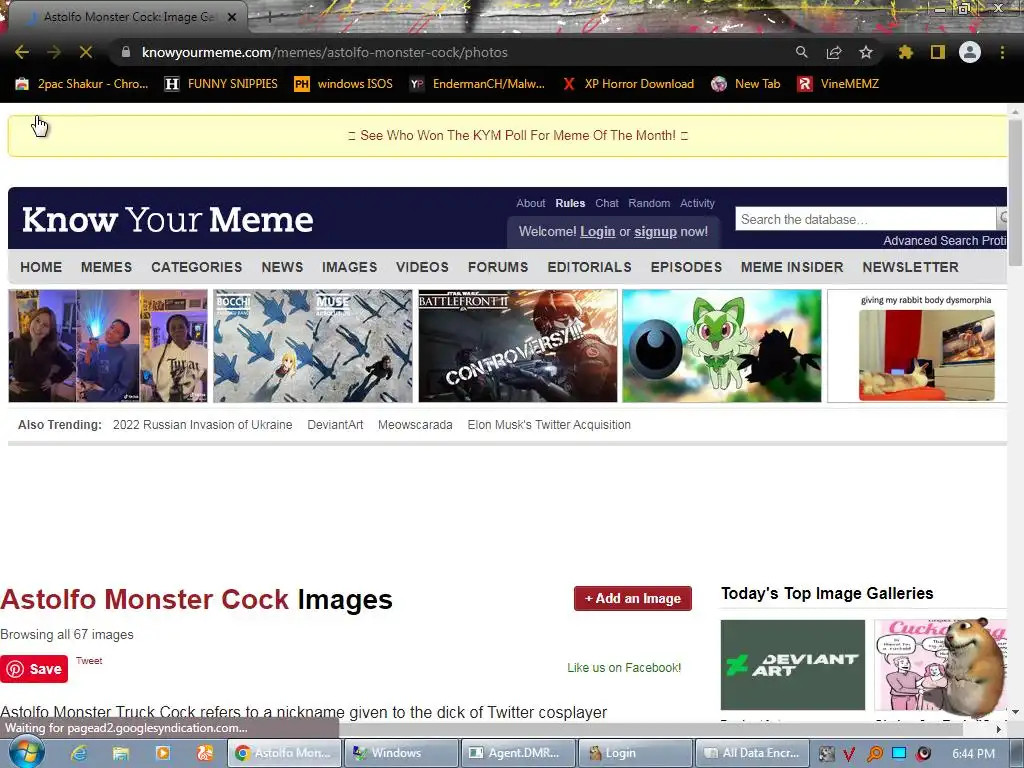Click the + Add an Image button
This screenshot has height=768, width=1024.
tap(633, 598)
